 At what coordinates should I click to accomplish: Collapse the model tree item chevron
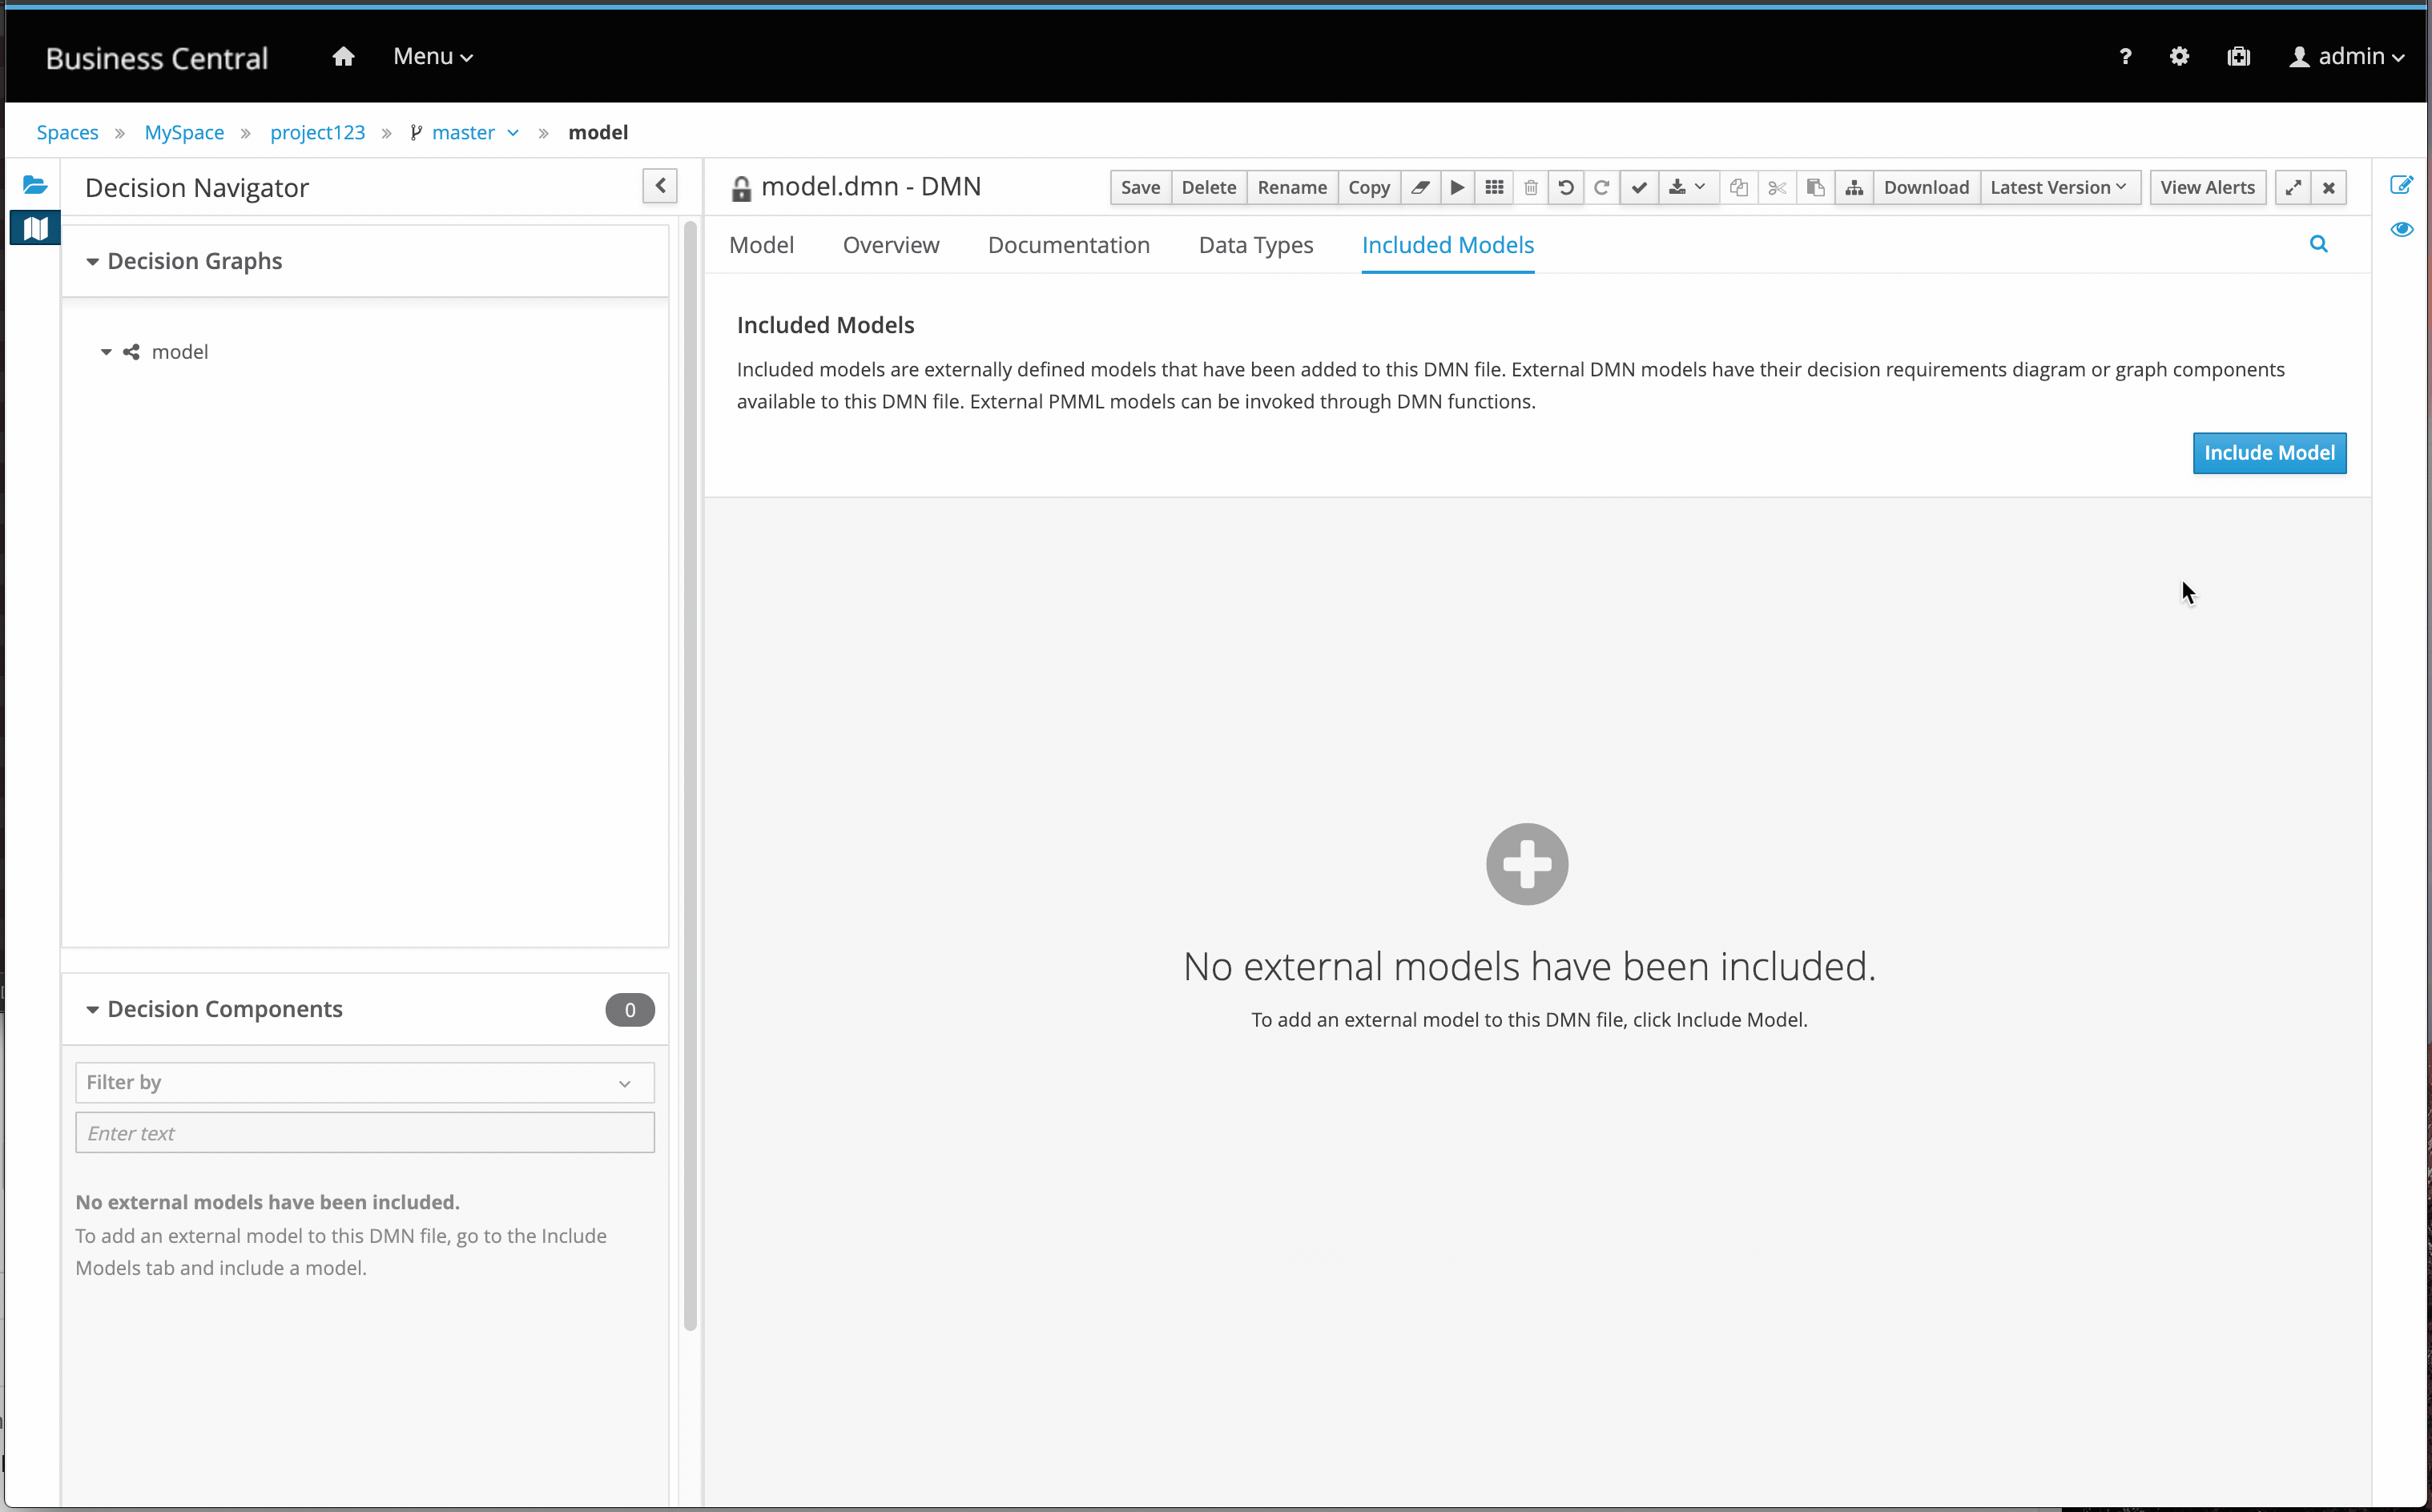pos(106,351)
